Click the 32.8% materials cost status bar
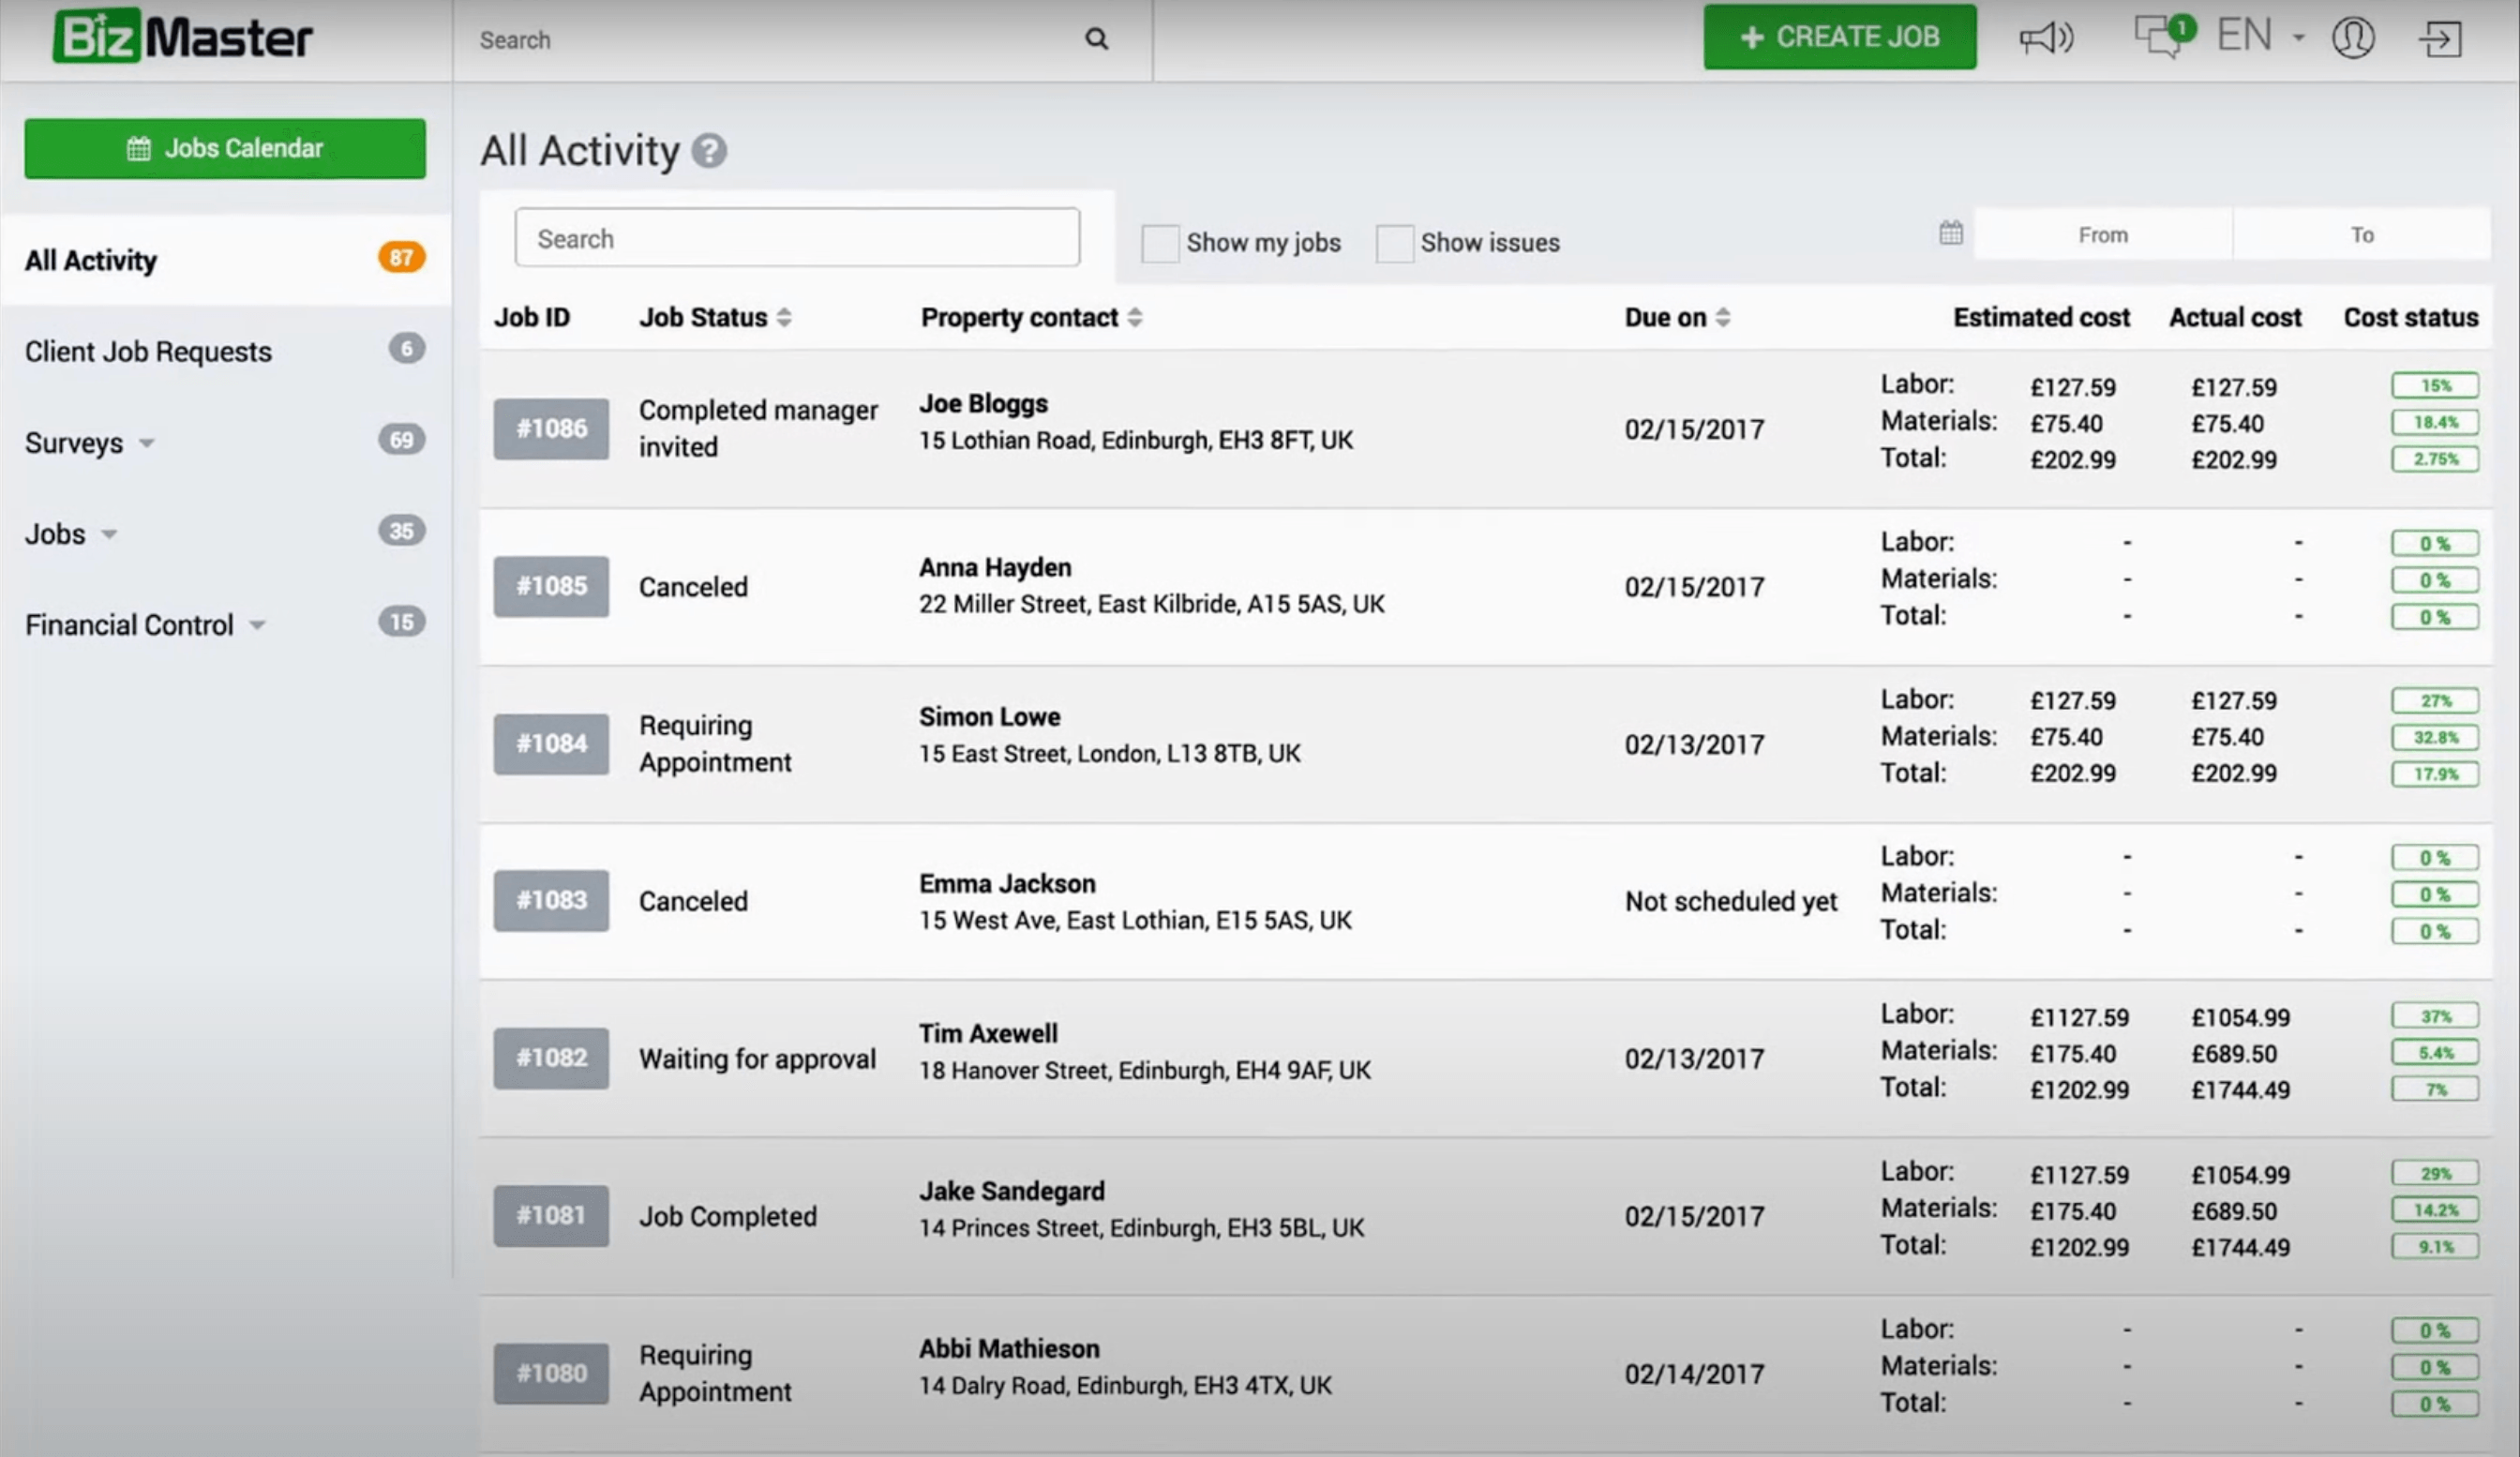 pyautogui.click(x=2435, y=737)
